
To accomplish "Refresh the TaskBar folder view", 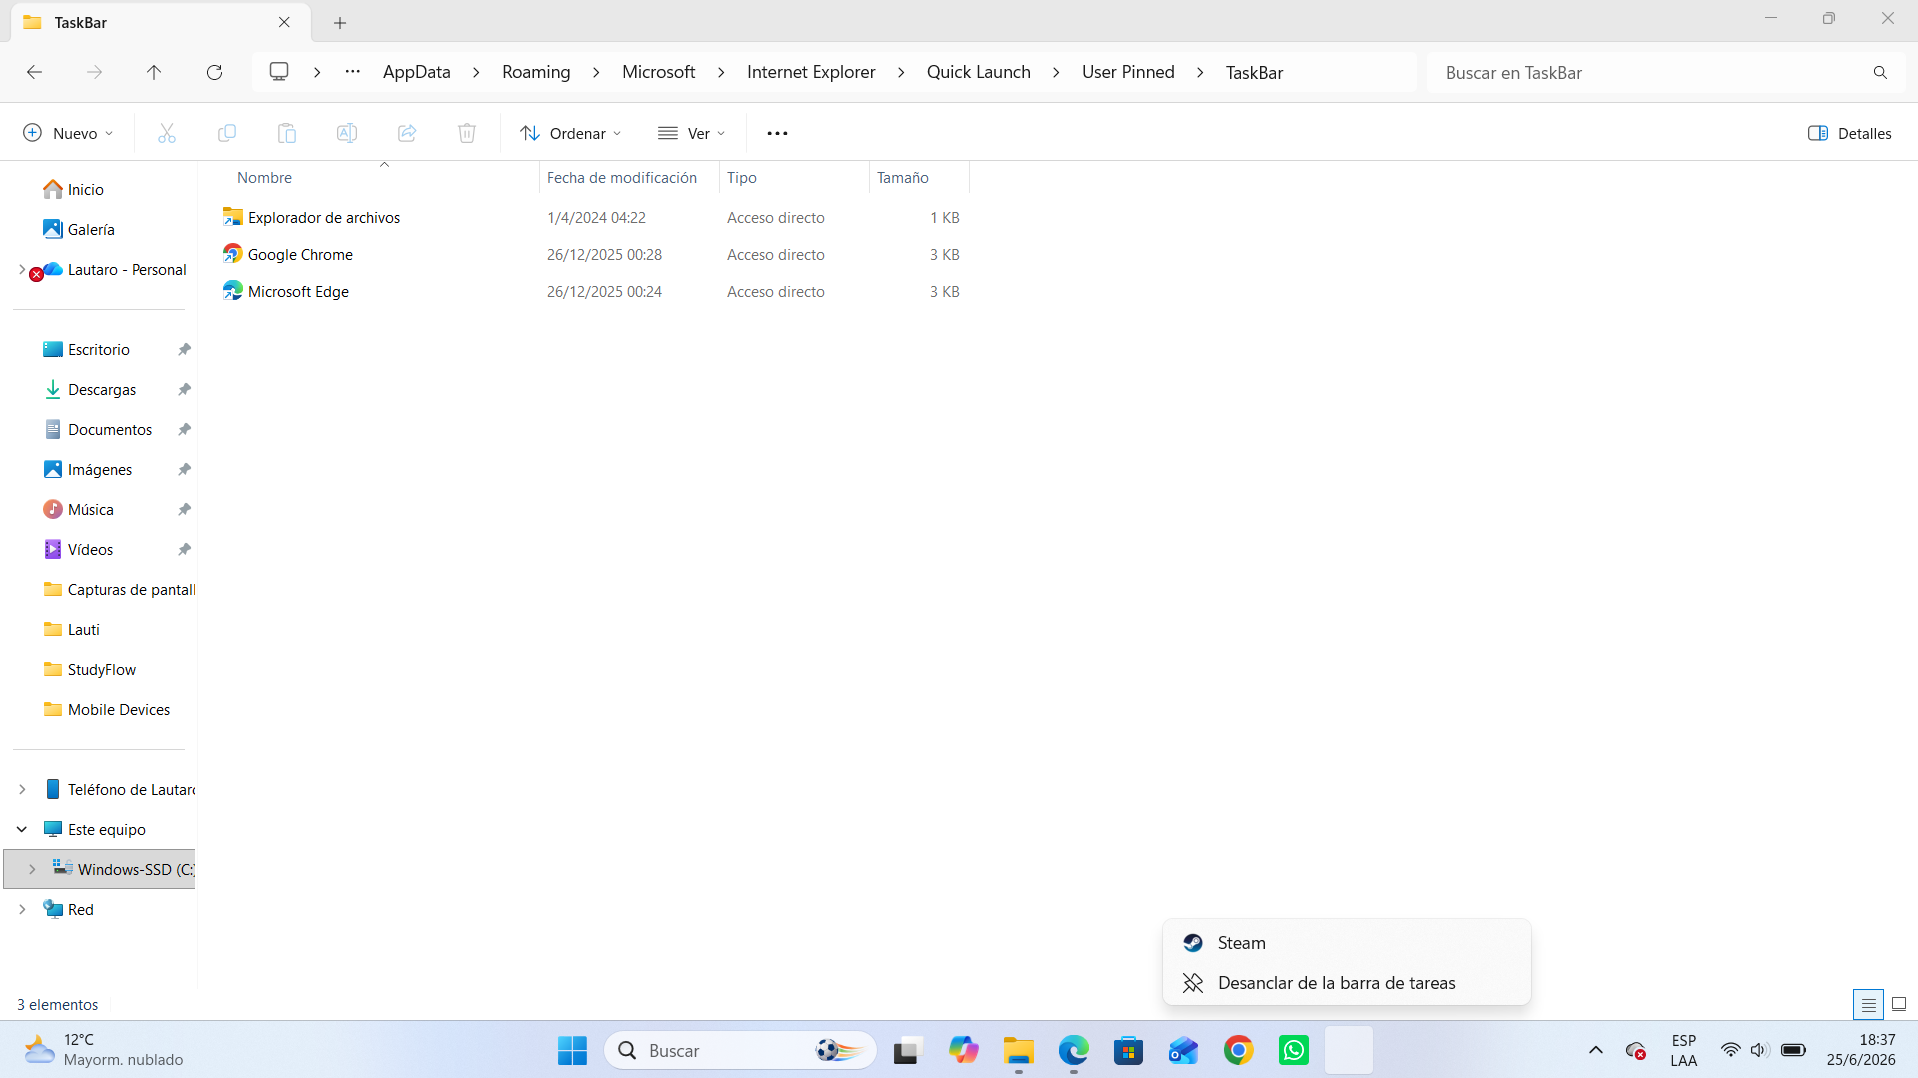I will click(x=214, y=72).
